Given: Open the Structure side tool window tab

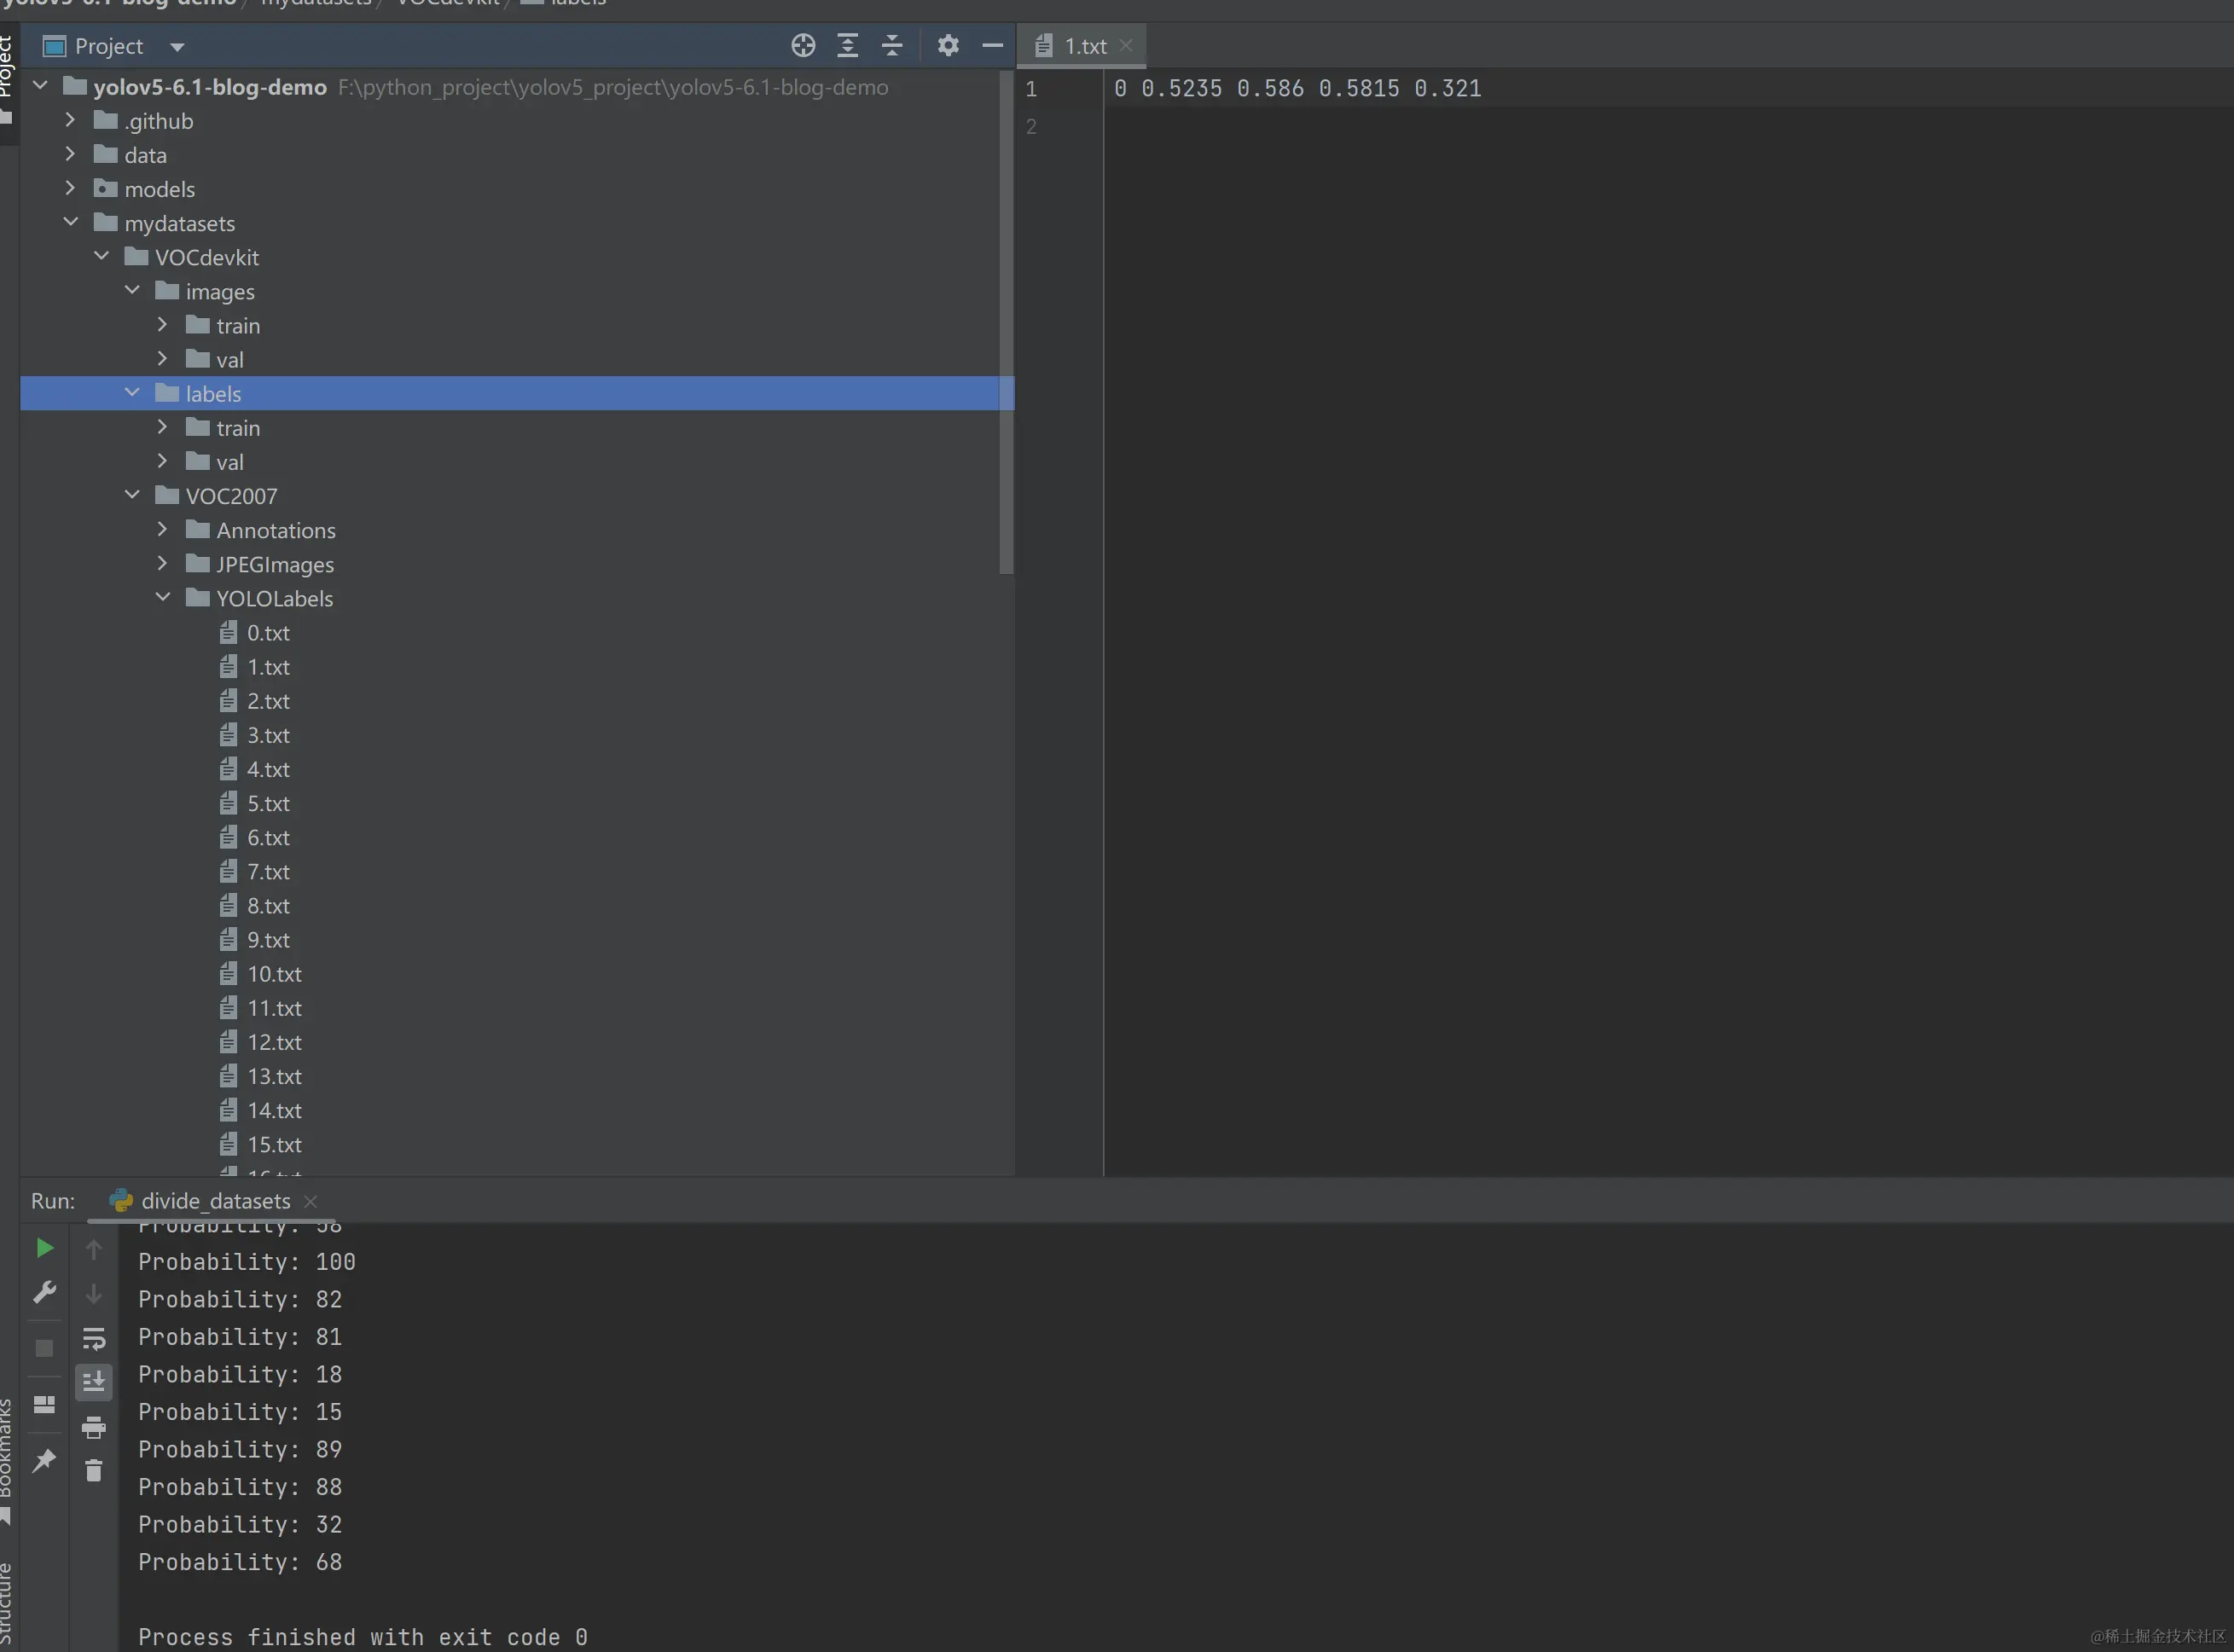Looking at the screenshot, I should pos(8,1605).
